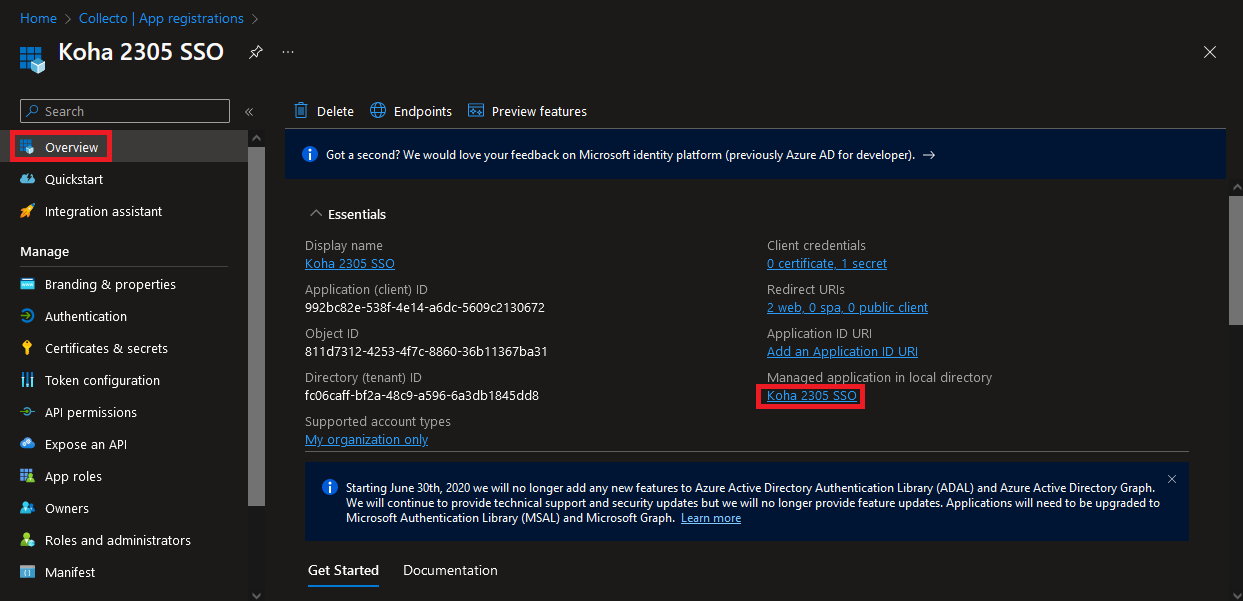1243x601 pixels.
Task: Close the Koha 2305 SSO blade
Action: click(x=1210, y=52)
